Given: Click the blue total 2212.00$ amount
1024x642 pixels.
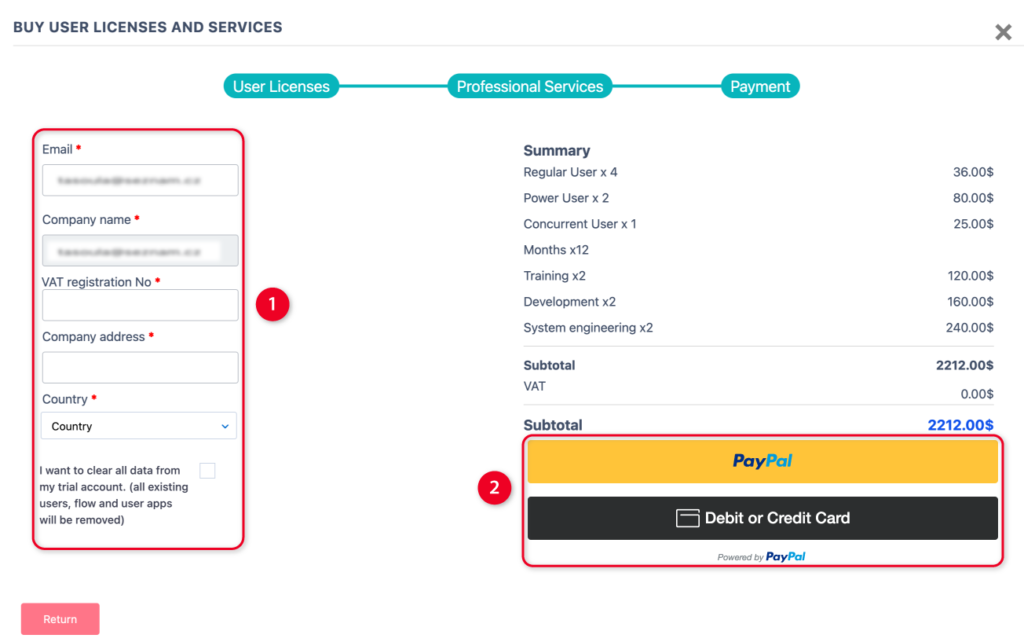Looking at the screenshot, I should pyautogui.click(x=960, y=425).
